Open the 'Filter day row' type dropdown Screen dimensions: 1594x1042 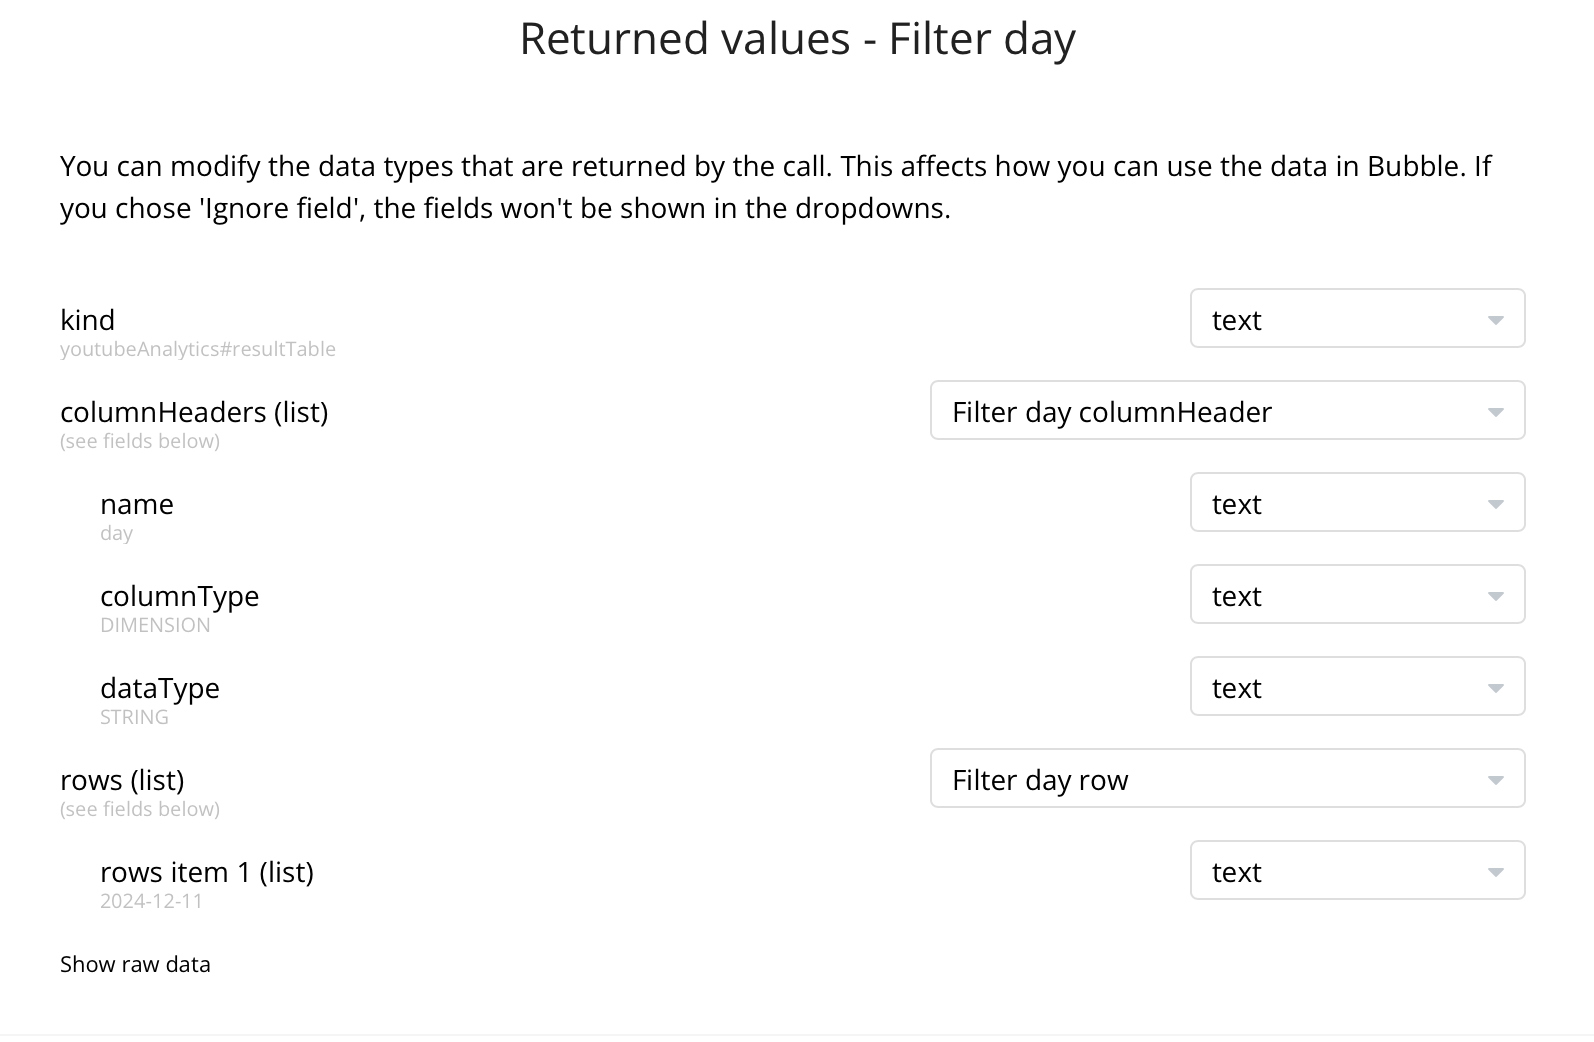[x=1226, y=779]
